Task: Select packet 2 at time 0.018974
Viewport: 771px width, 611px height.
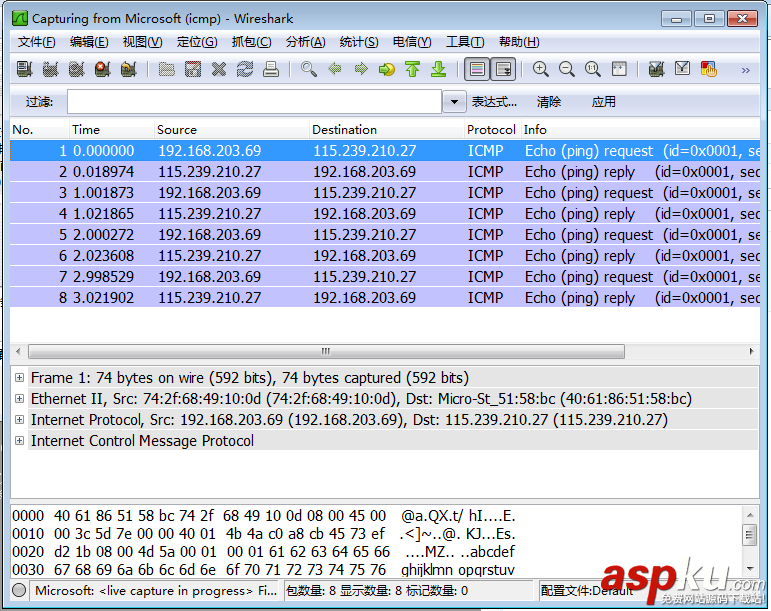Action: (385, 172)
